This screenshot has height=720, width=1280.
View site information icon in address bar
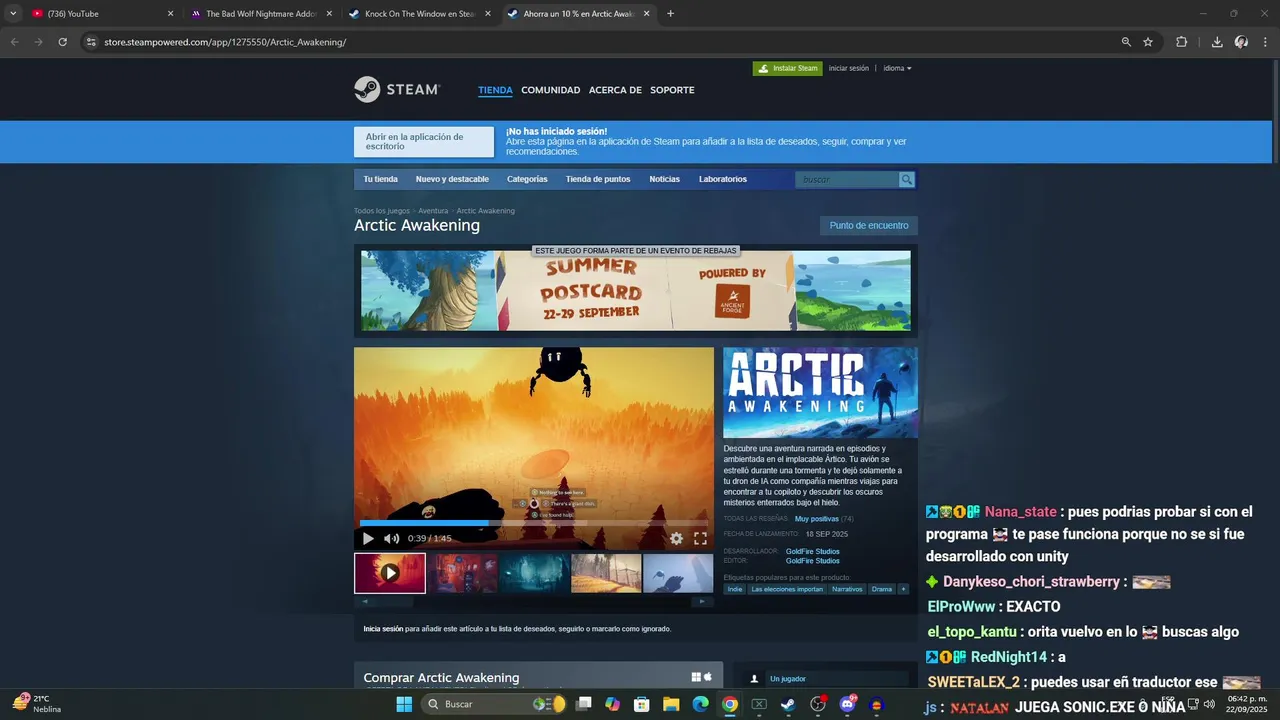point(91,42)
